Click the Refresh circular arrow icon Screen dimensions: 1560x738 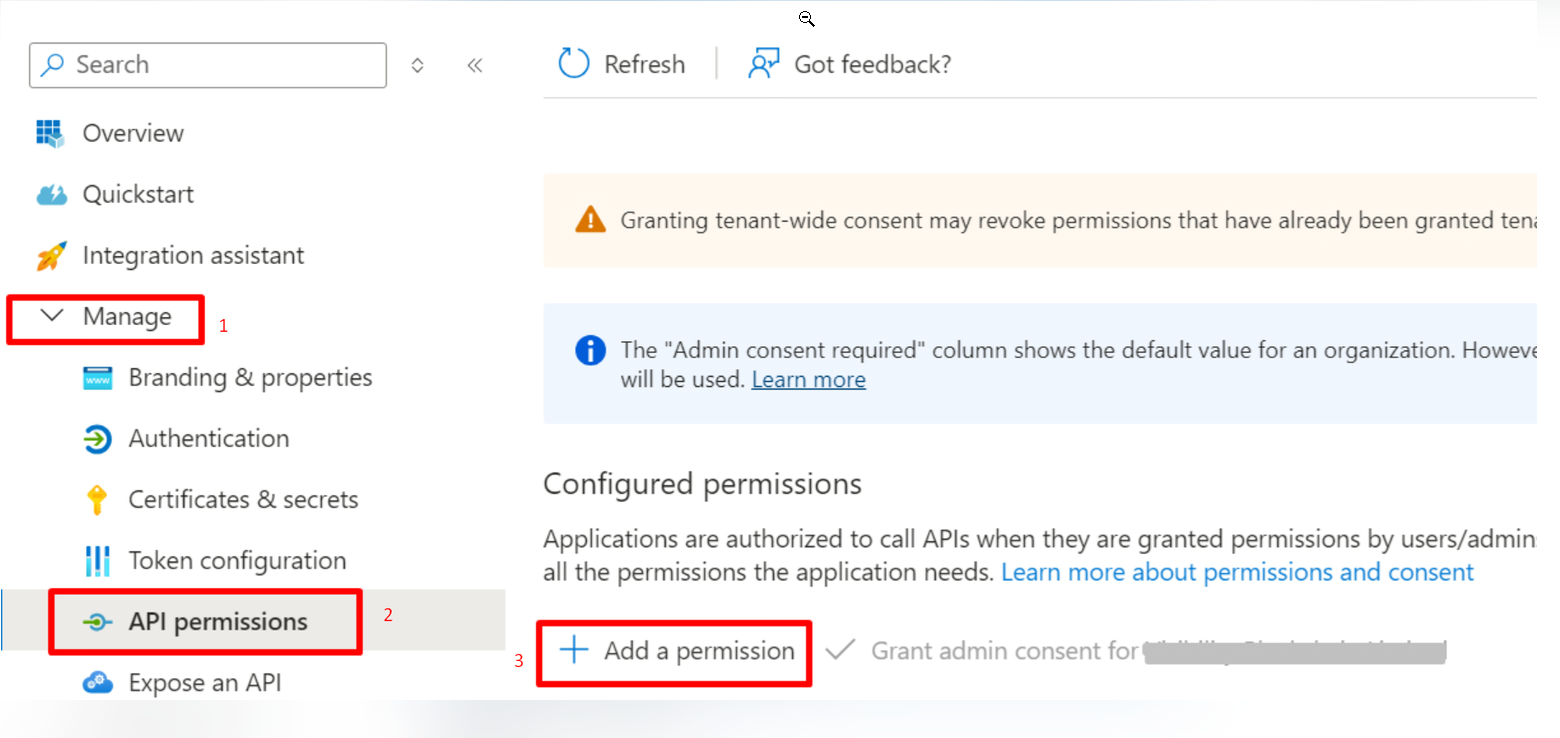[574, 64]
